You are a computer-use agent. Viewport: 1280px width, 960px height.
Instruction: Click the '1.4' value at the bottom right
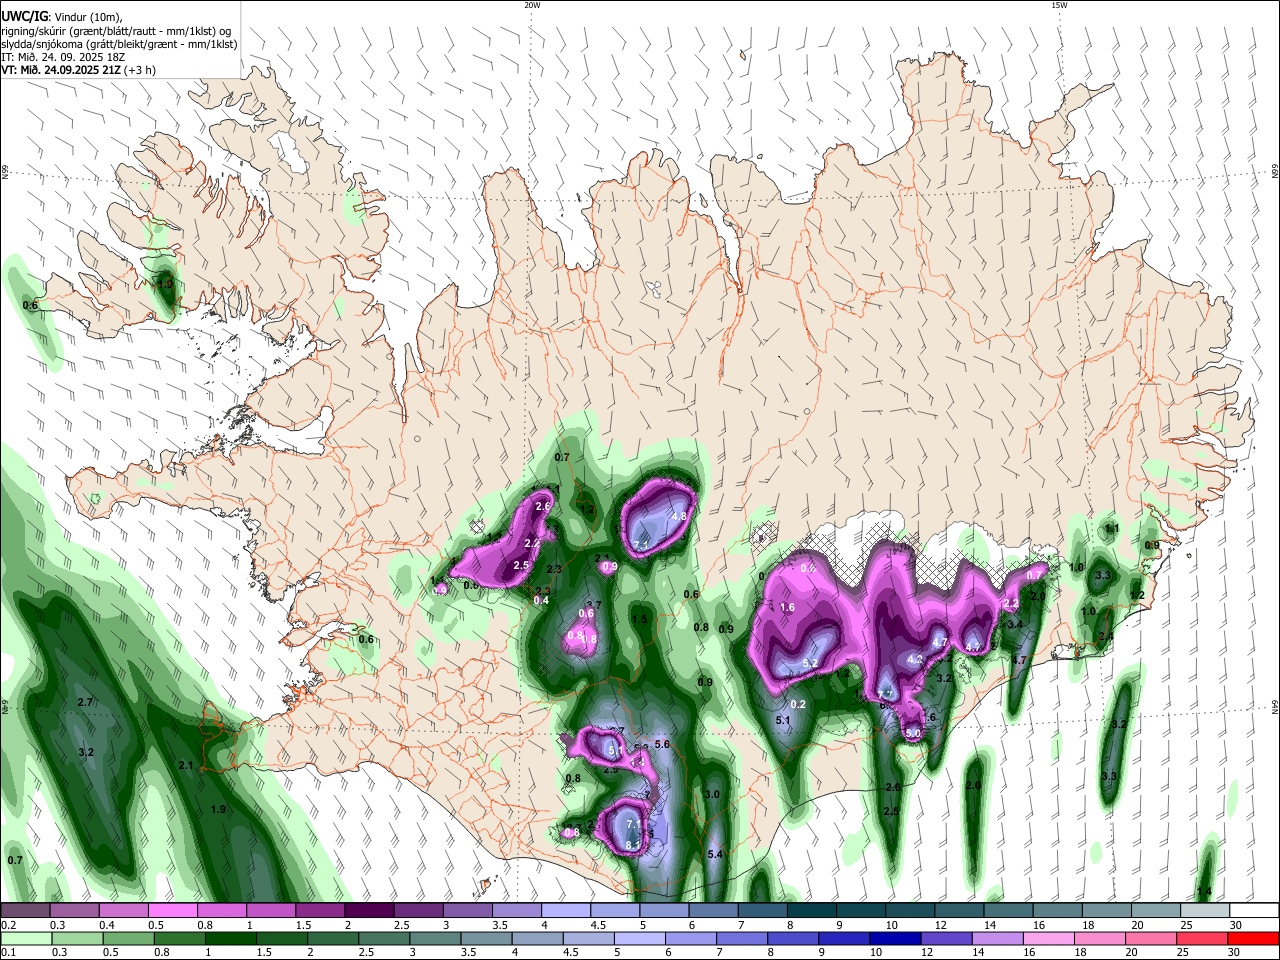(1204, 892)
